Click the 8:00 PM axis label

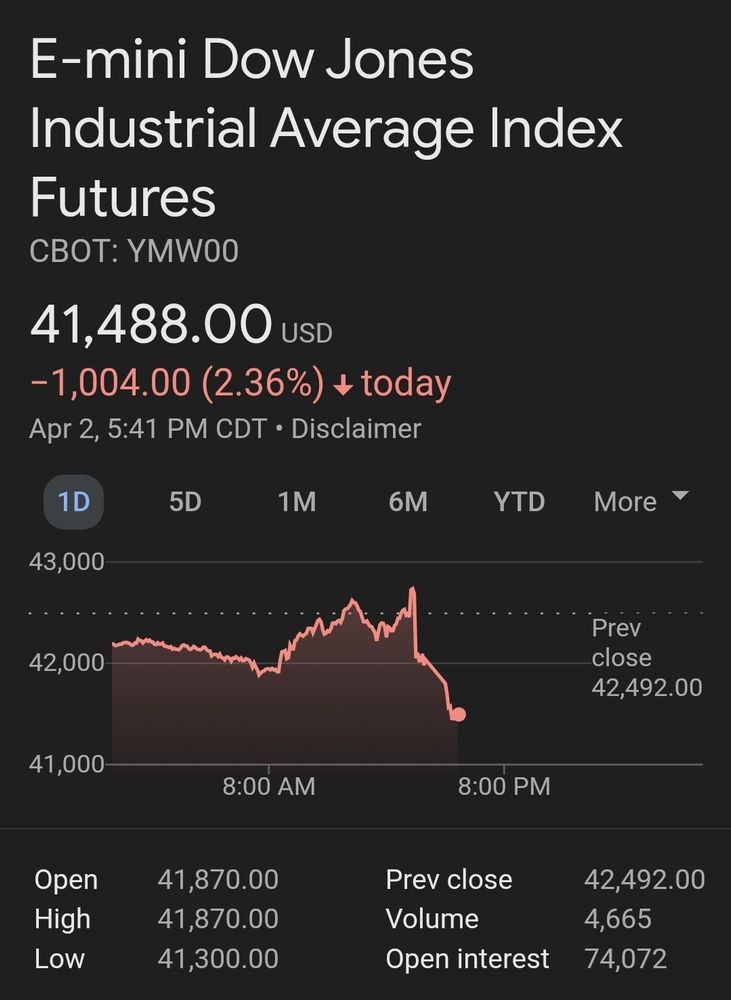click(x=504, y=786)
